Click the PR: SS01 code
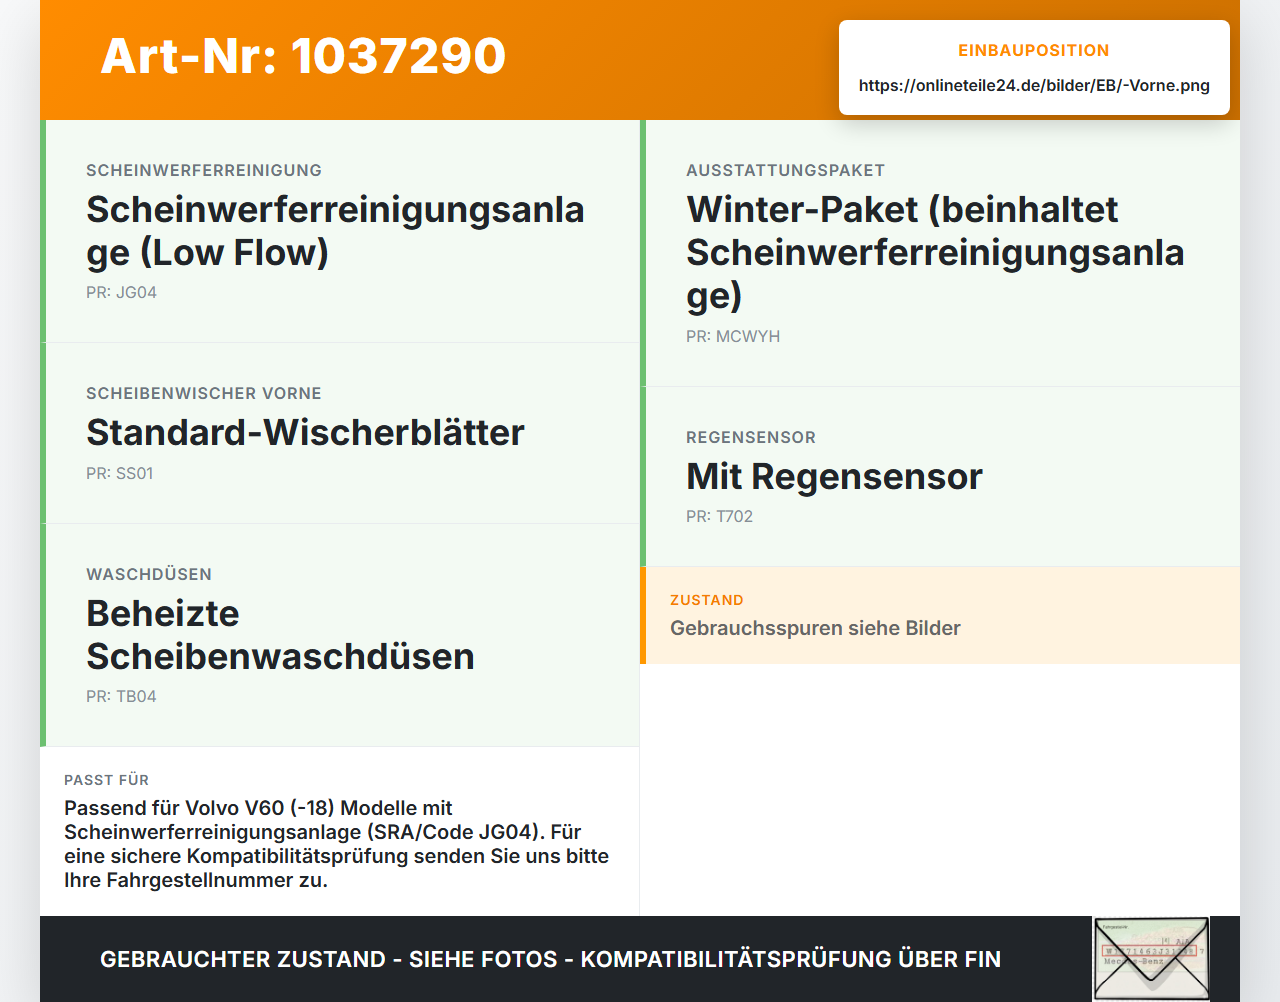Image resolution: width=1280 pixels, height=1002 pixels. [120, 473]
